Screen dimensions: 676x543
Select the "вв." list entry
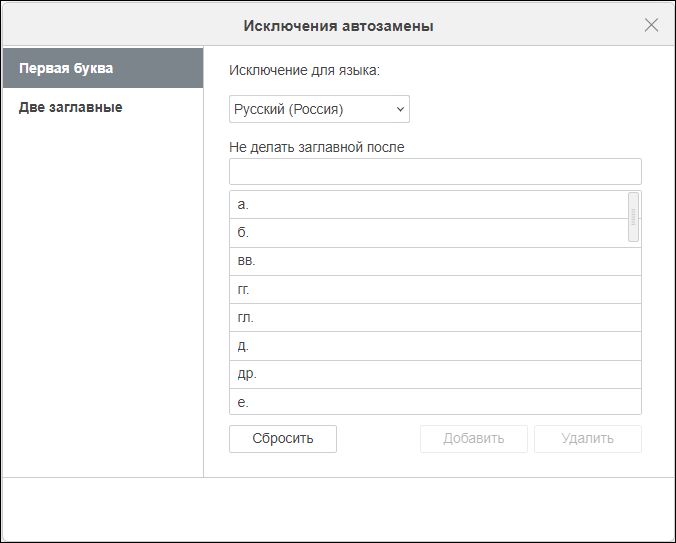pyautogui.click(x=435, y=261)
